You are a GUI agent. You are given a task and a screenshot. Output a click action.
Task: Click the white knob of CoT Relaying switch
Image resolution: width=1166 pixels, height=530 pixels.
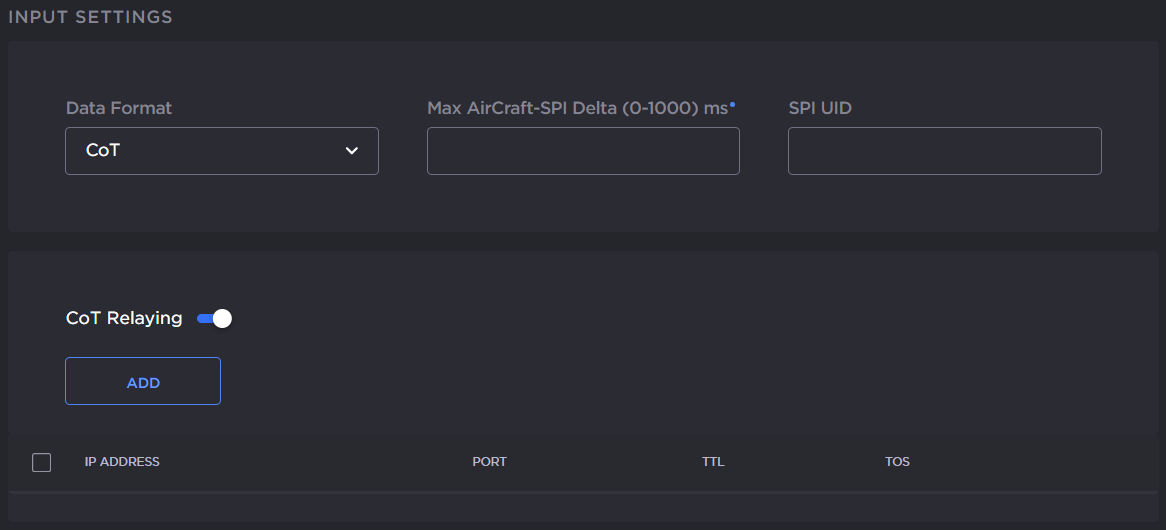point(222,318)
